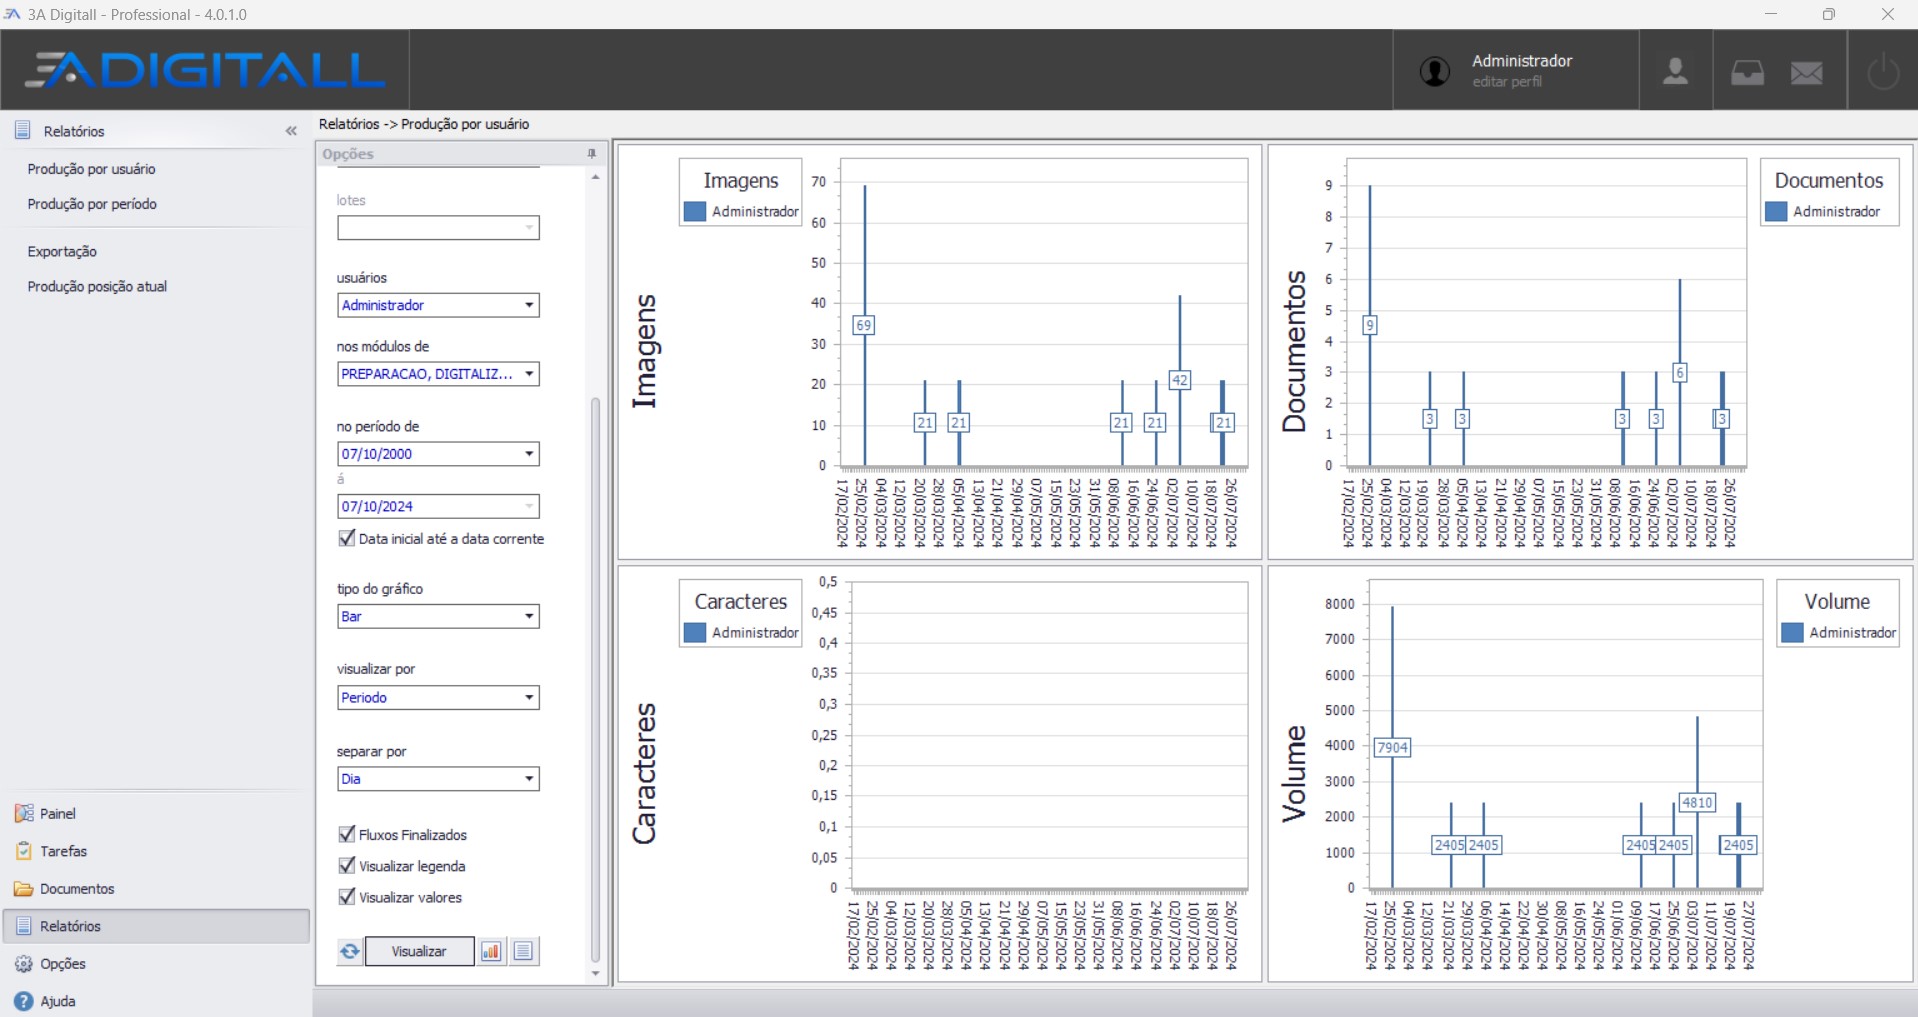Click the Ajuda question mark icon
The image size is (1918, 1017).
[x=23, y=1001]
